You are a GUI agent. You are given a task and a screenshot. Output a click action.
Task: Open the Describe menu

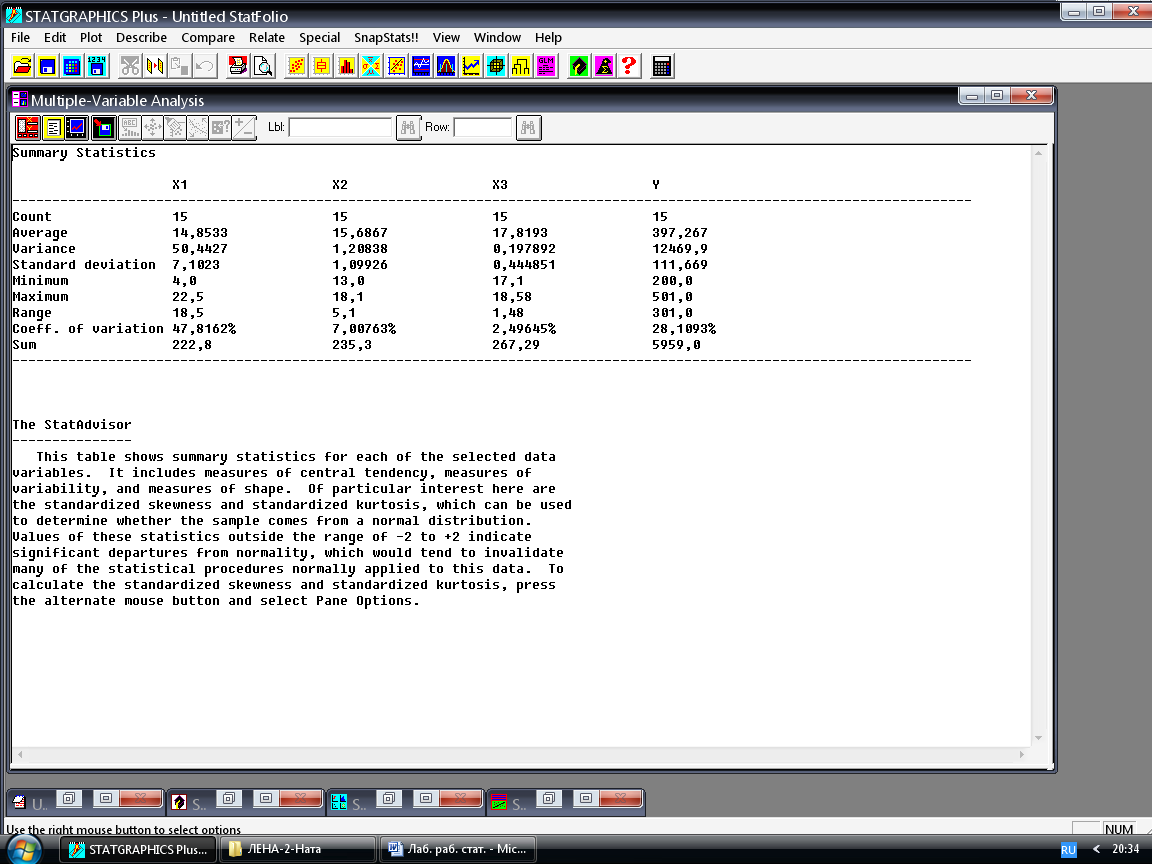[x=142, y=37]
